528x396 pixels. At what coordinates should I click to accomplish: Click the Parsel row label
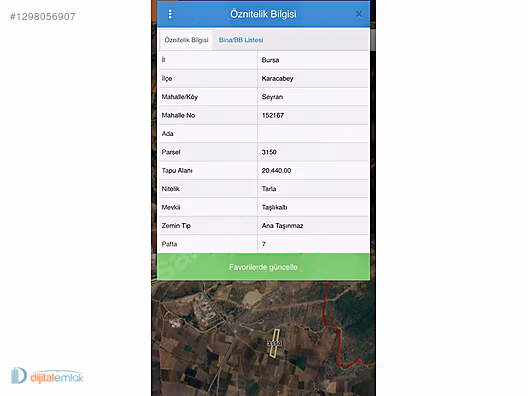171,152
